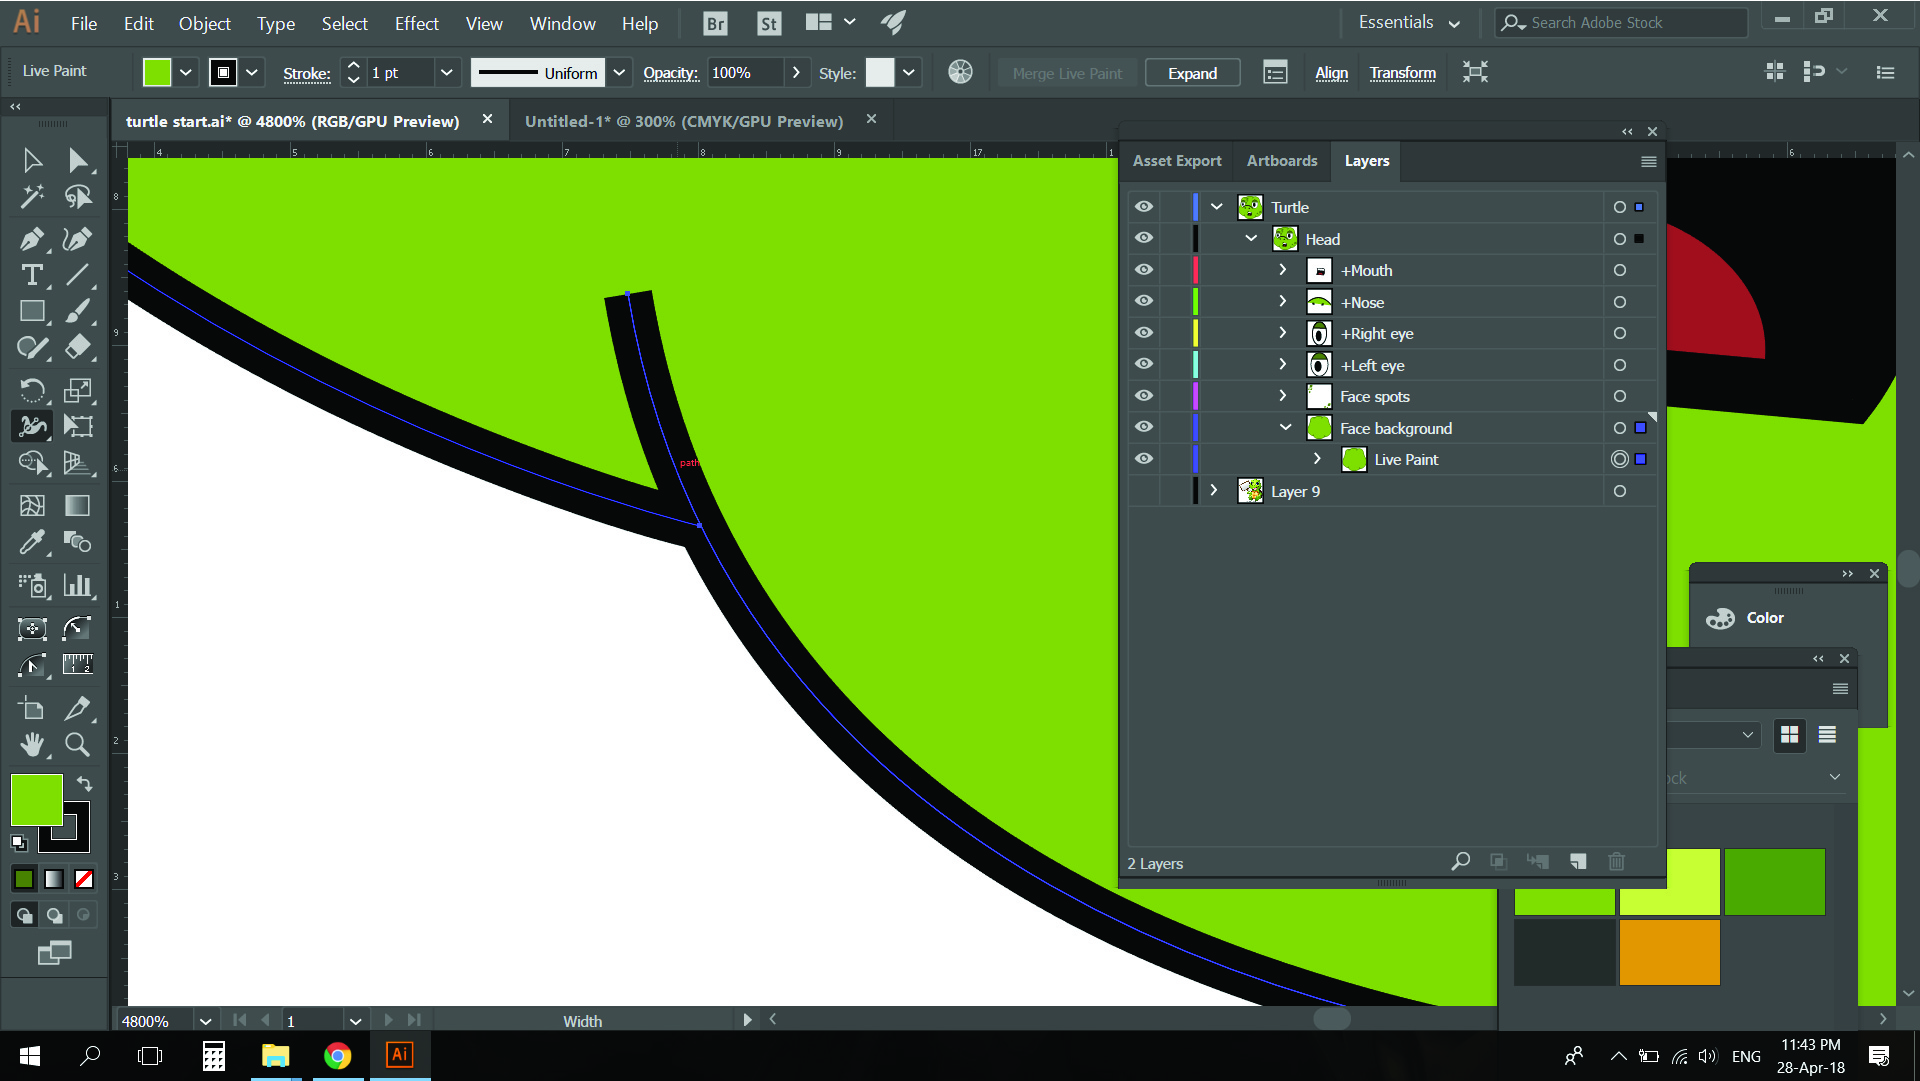The image size is (1920, 1081).
Task: Select the Rectangle tool
Action: pos(32,311)
